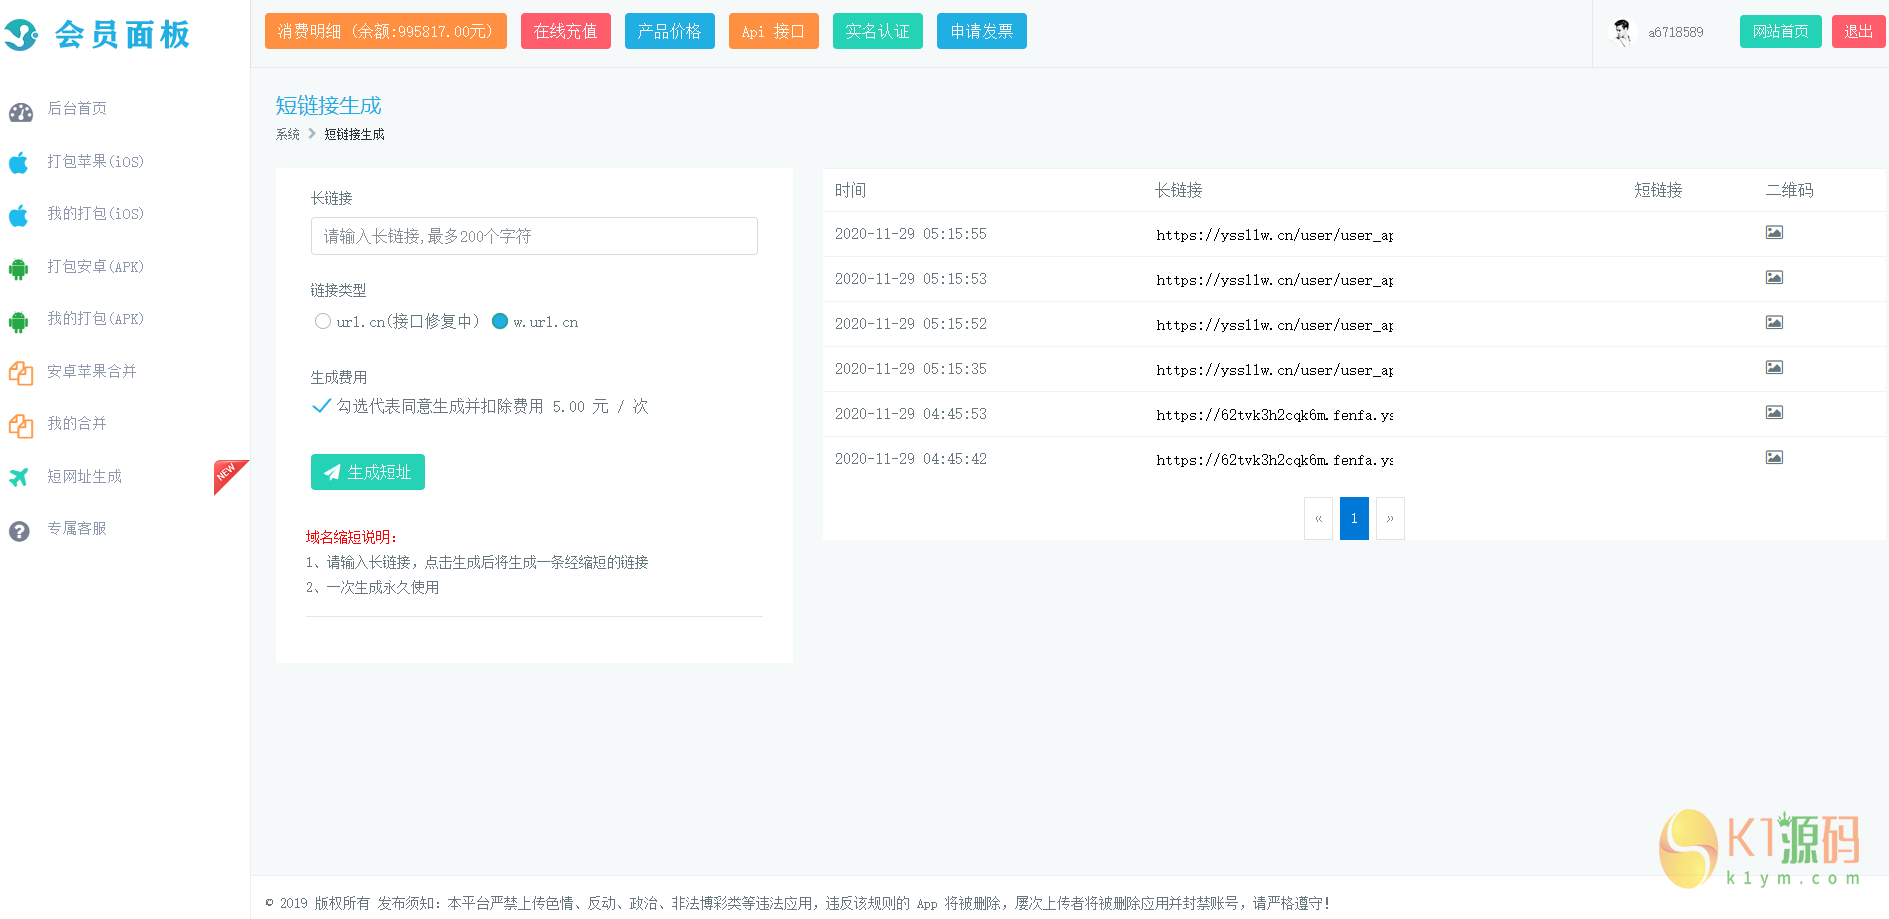Show the QR code icon for 04:45:42 record
Screen dimensions: 1889x919
point(1773,458)
